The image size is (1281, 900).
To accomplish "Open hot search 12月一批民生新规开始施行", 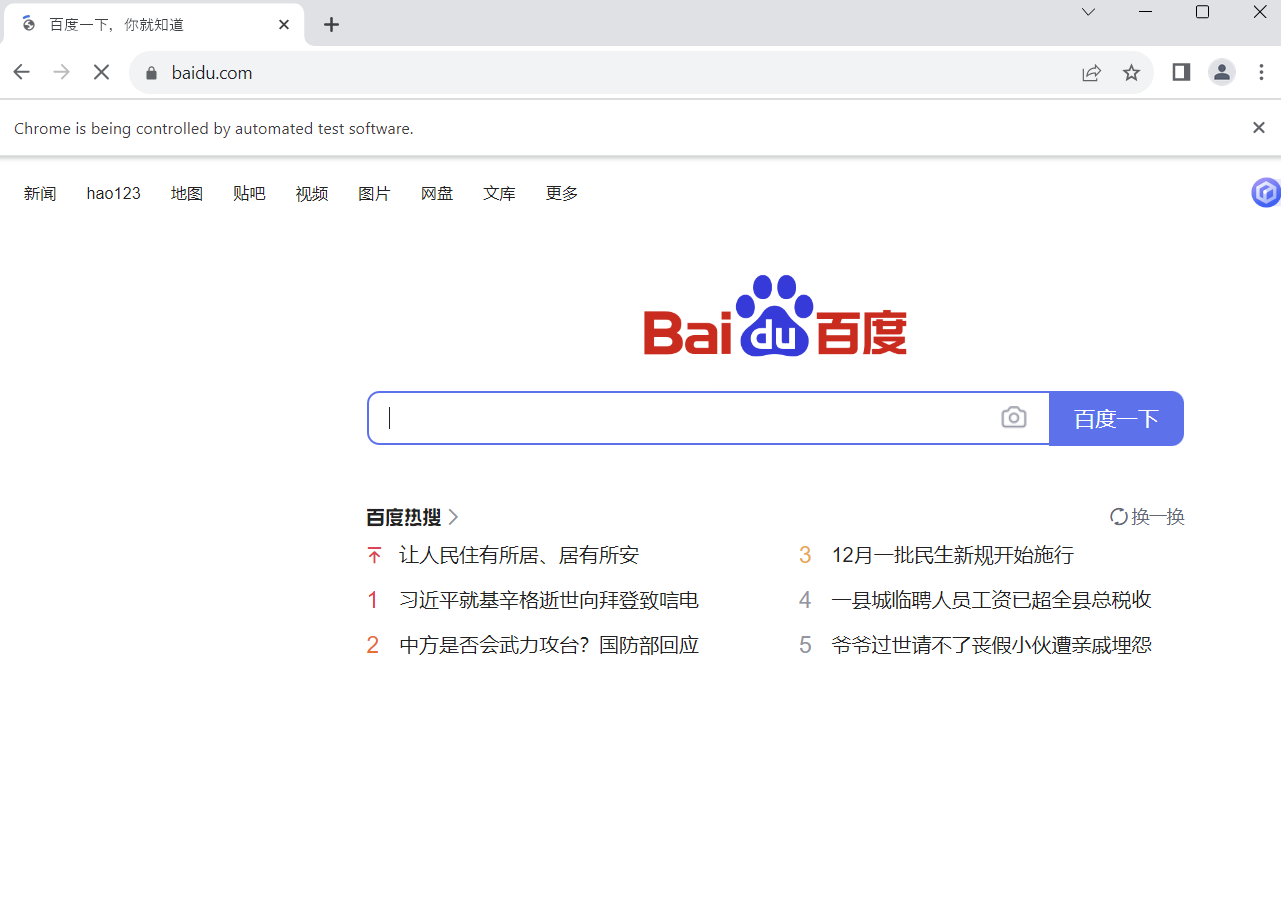I will (x=953, y=555).
